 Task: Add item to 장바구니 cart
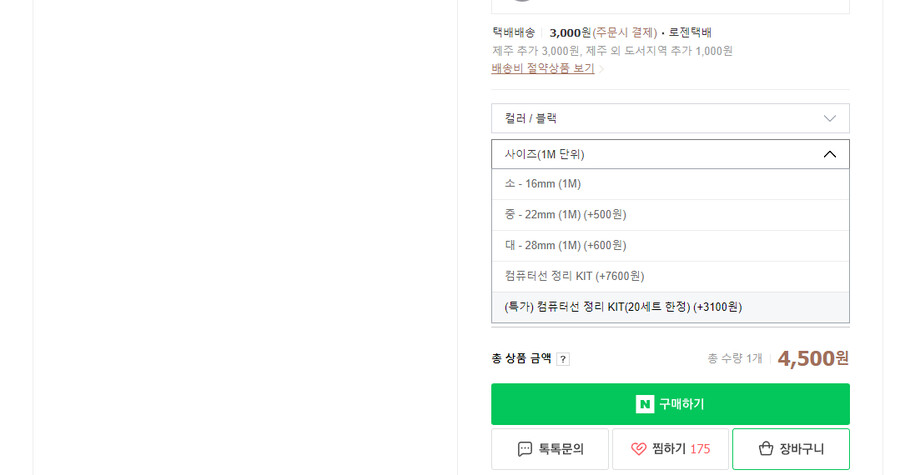pyautogui.click(x=791, y=449)
